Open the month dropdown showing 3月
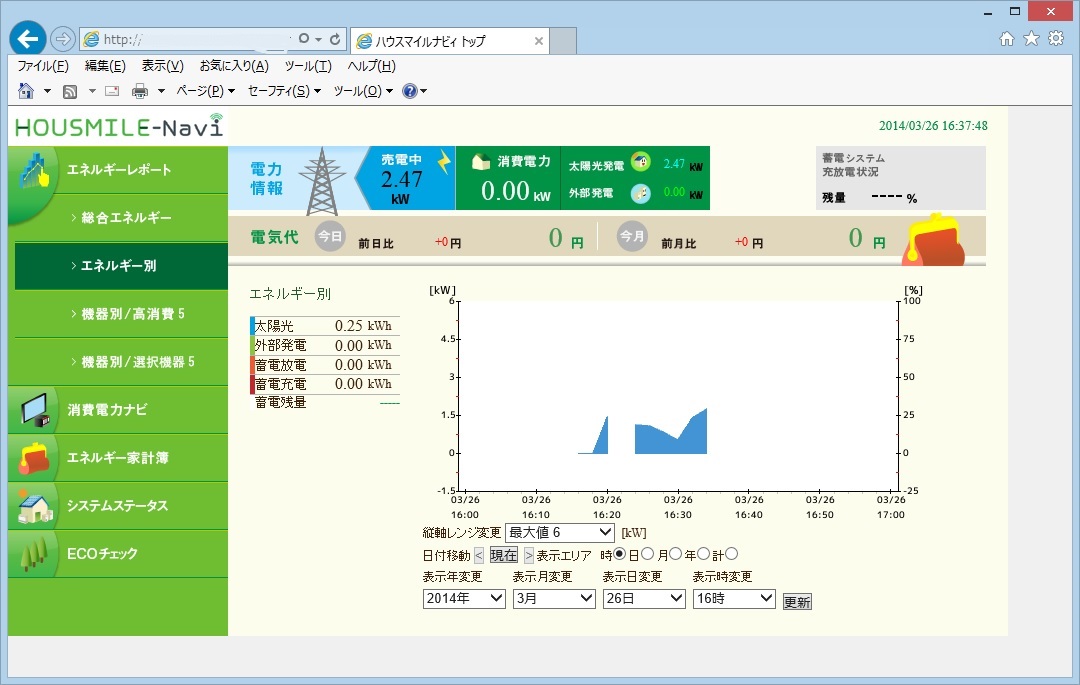1080x685 pixels. pyautogui.click(x=554, y=599)
